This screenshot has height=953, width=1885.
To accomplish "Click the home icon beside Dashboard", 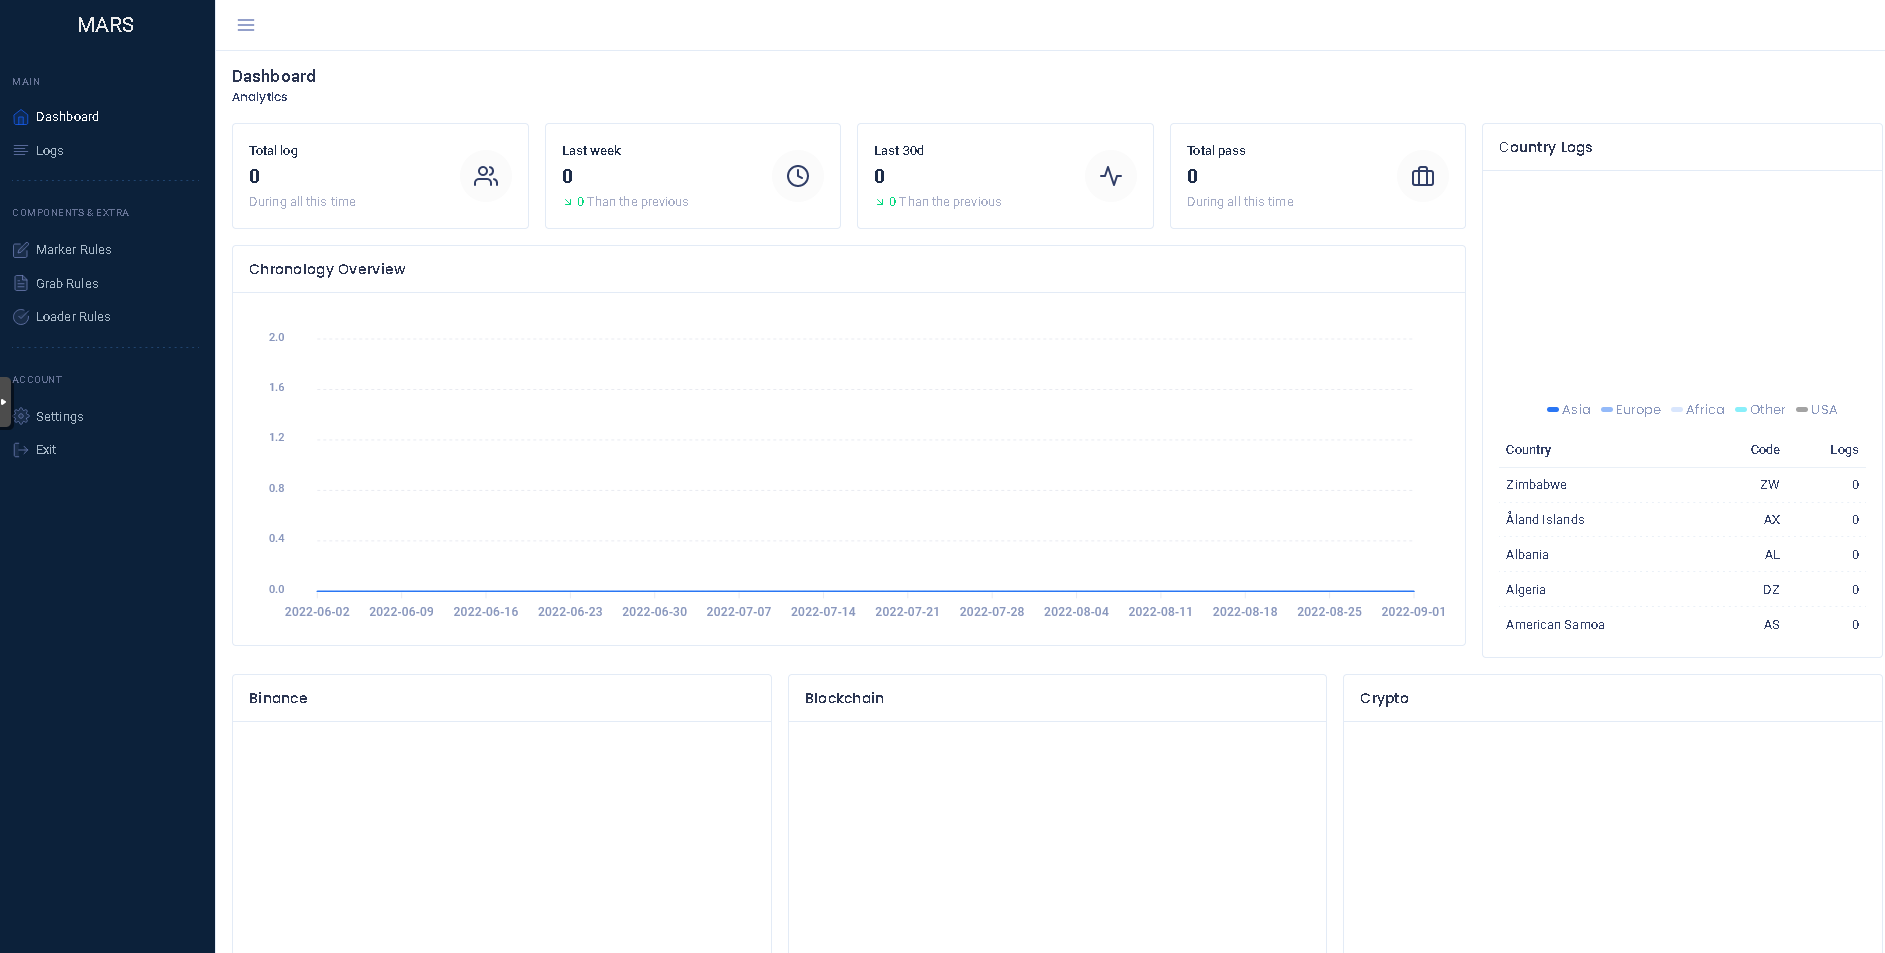I will coord(20,117).
